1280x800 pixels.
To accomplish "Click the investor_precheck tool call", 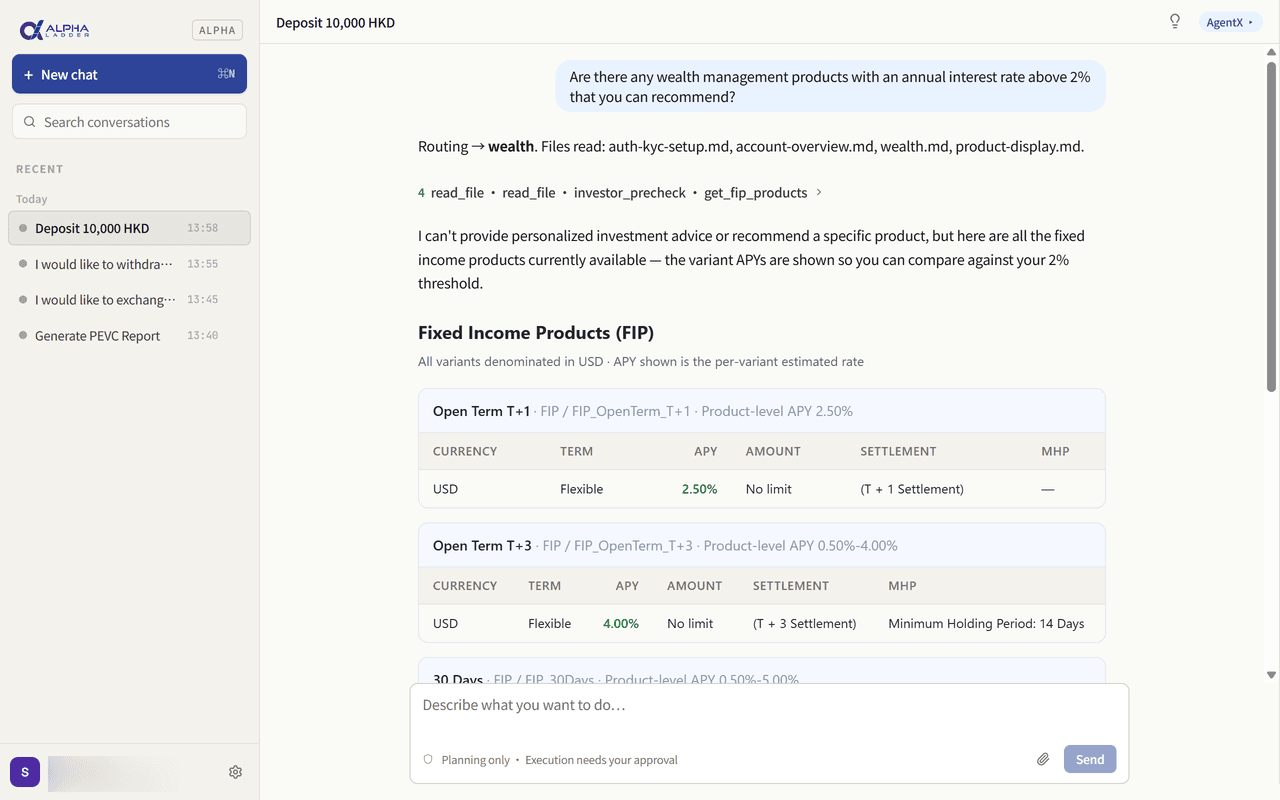I will [630, 192].
